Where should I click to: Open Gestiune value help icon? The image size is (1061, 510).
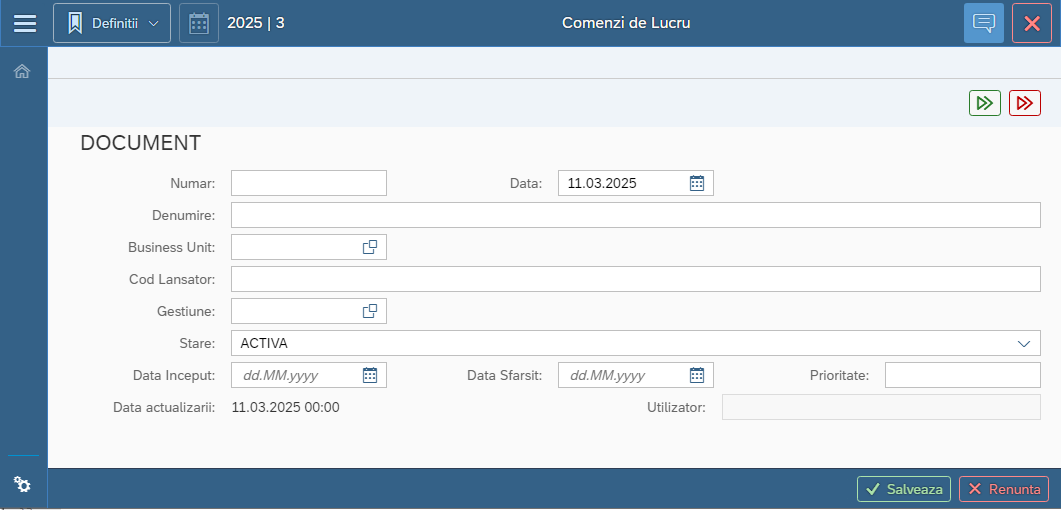[370, 311]
